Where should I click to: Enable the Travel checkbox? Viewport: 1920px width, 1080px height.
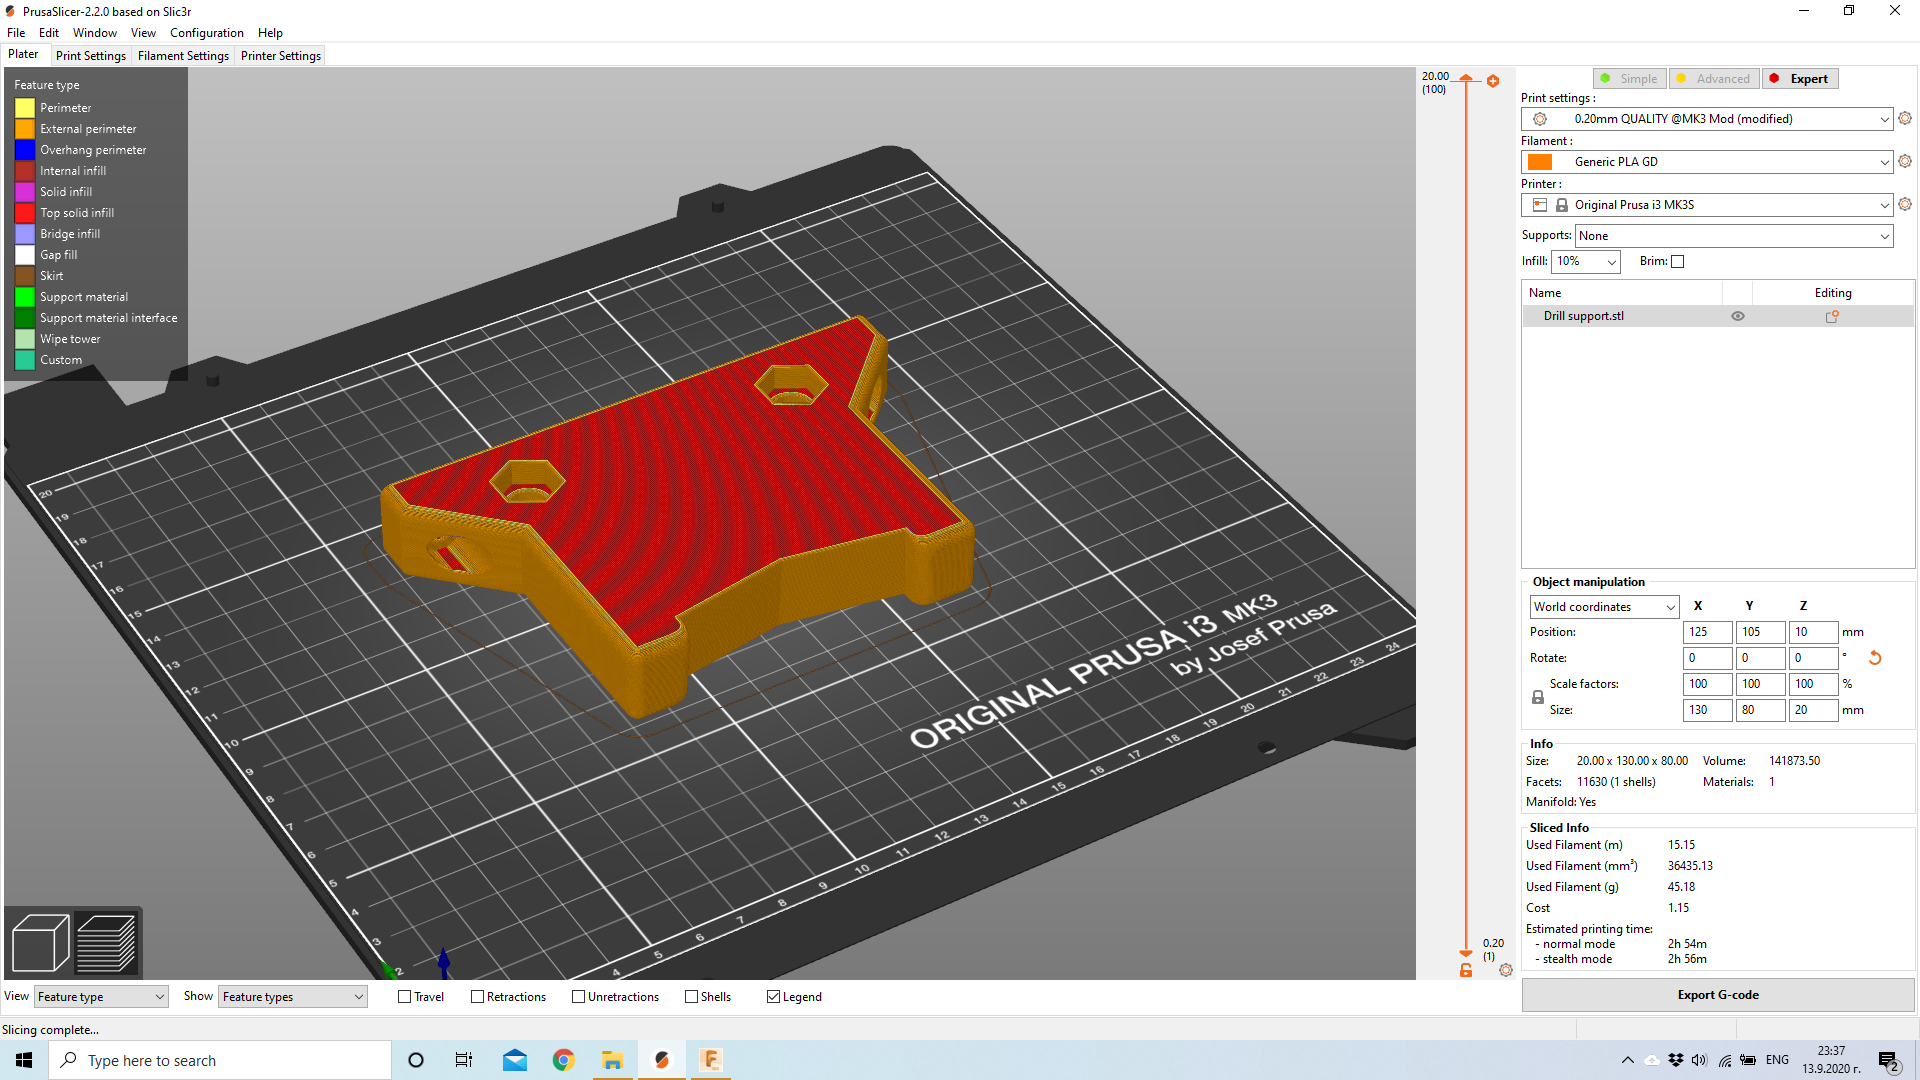pos(405,997)
